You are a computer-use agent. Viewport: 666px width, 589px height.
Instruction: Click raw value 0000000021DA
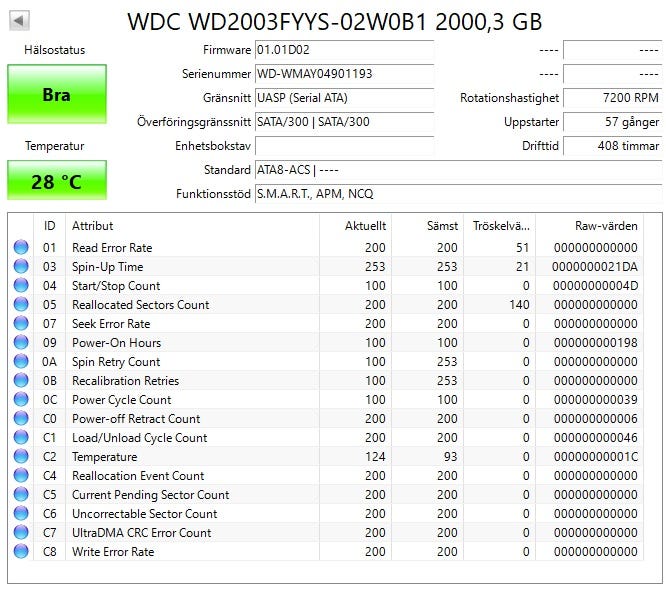tap(595, 267)
